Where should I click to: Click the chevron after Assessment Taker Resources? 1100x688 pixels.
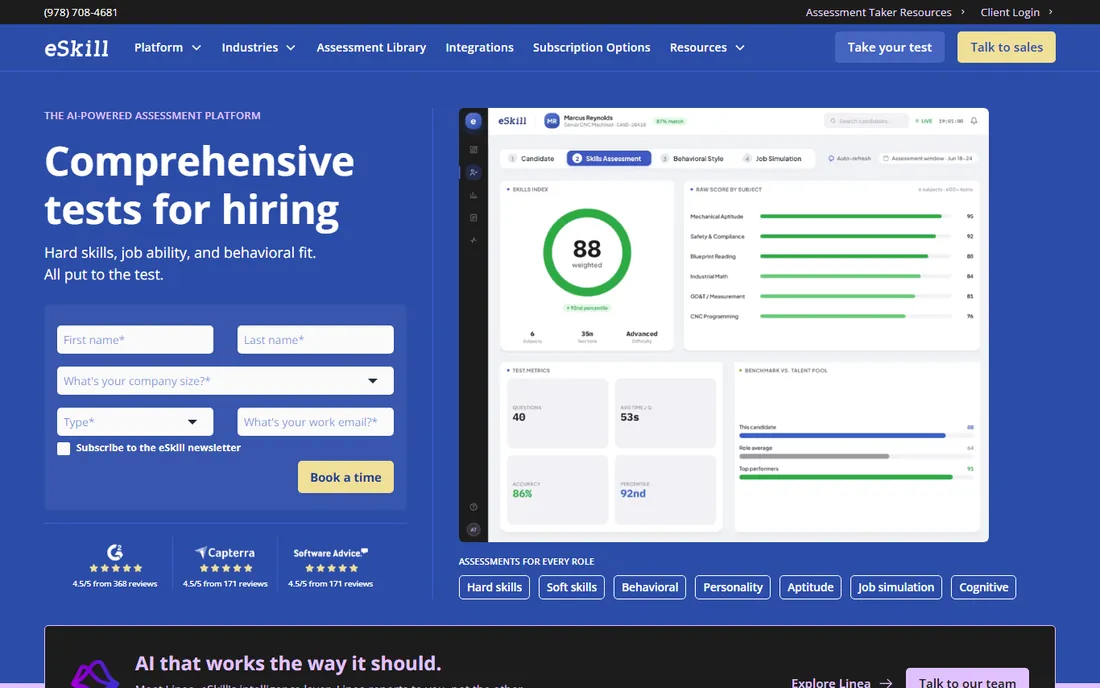(962, 12)
